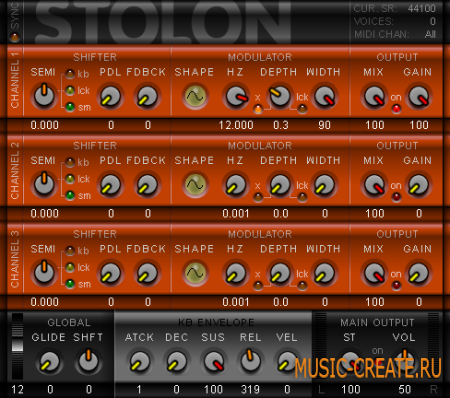This screenshot has width=450, height=398.
Task: Click the Channel 3 modulator SHAPE waveform
Action: pyautogui.click(x=195, y=273)
